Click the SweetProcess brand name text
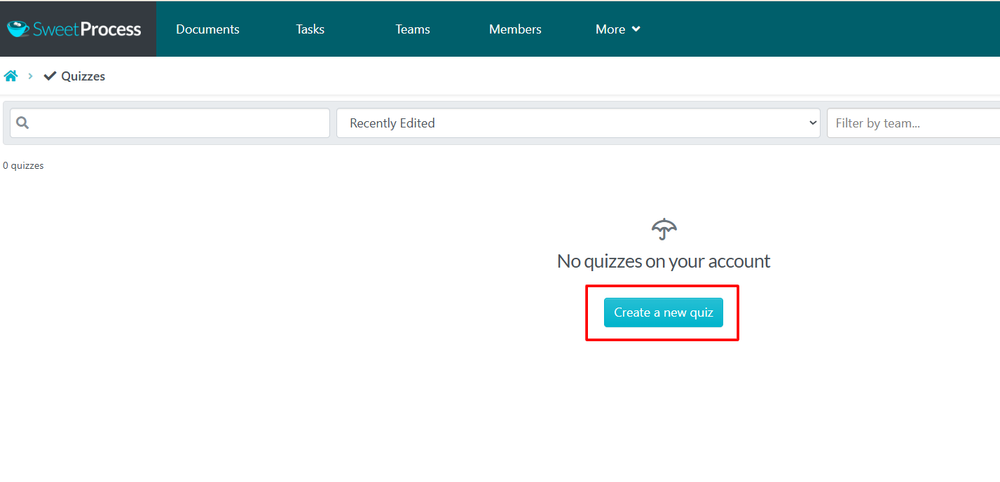The width and height of the screenshot is (1000, 482). pos(88,29)
